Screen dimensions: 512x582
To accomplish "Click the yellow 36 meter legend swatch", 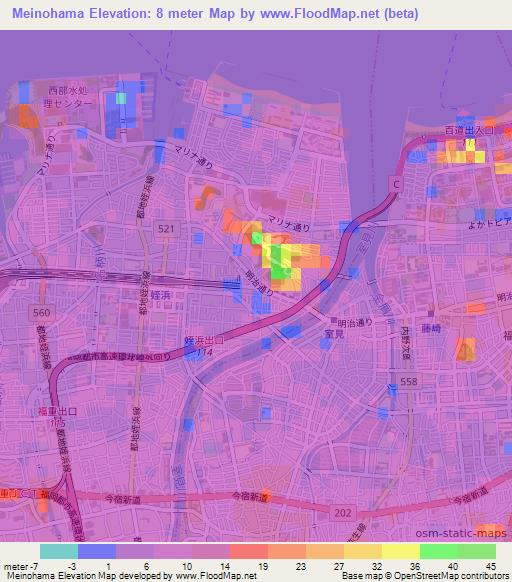I will 401,551.
